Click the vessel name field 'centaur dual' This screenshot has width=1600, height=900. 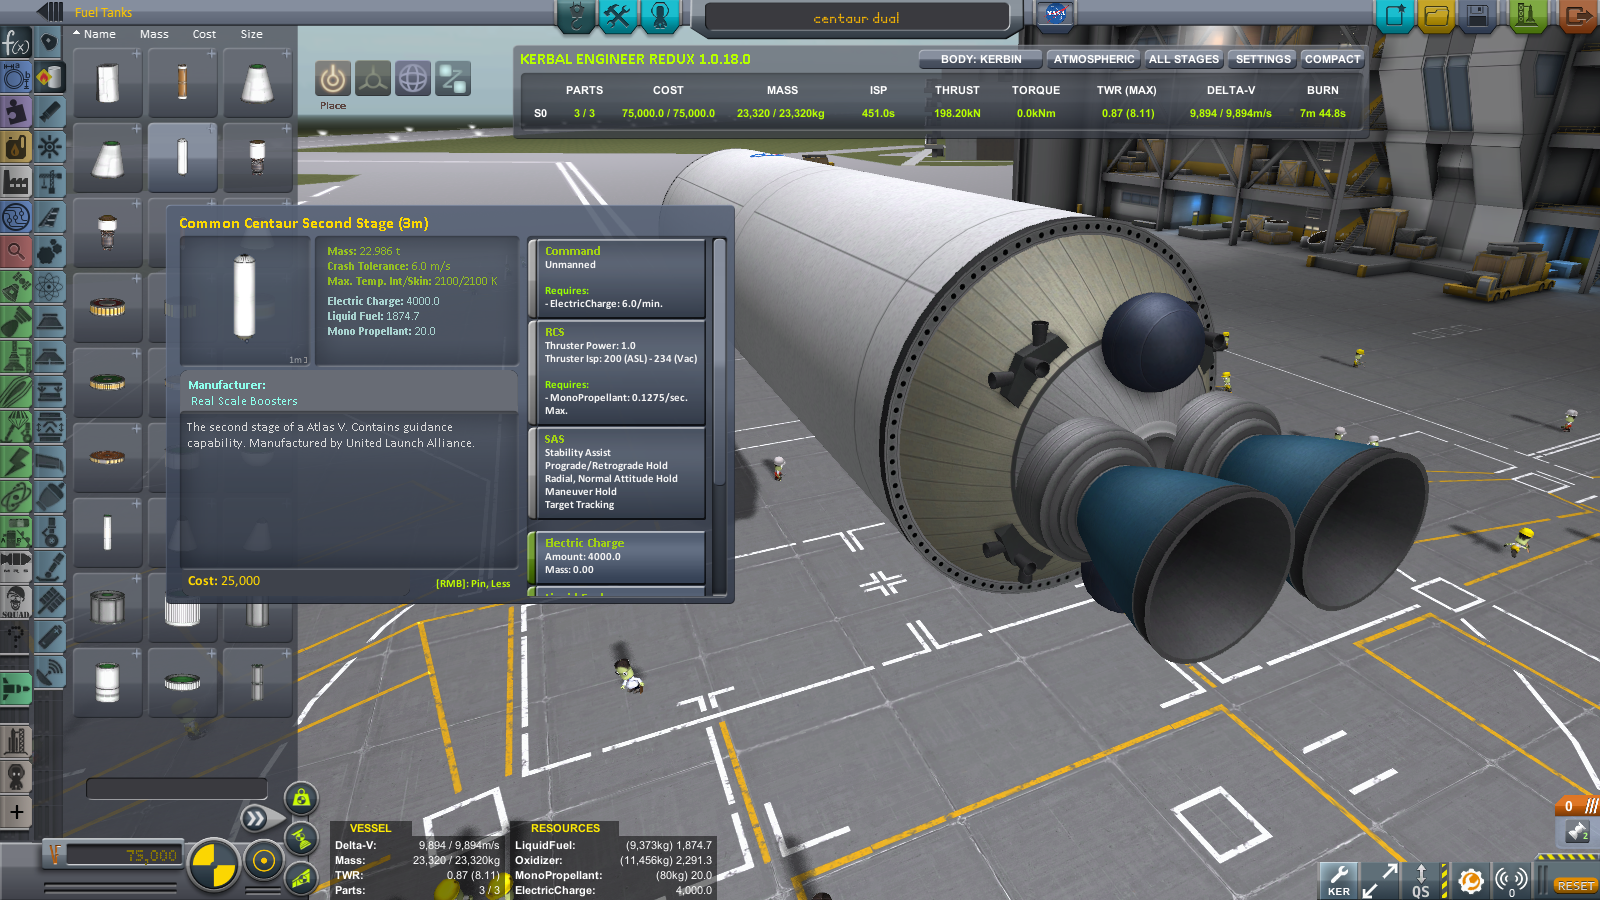(x=857, y=17)
